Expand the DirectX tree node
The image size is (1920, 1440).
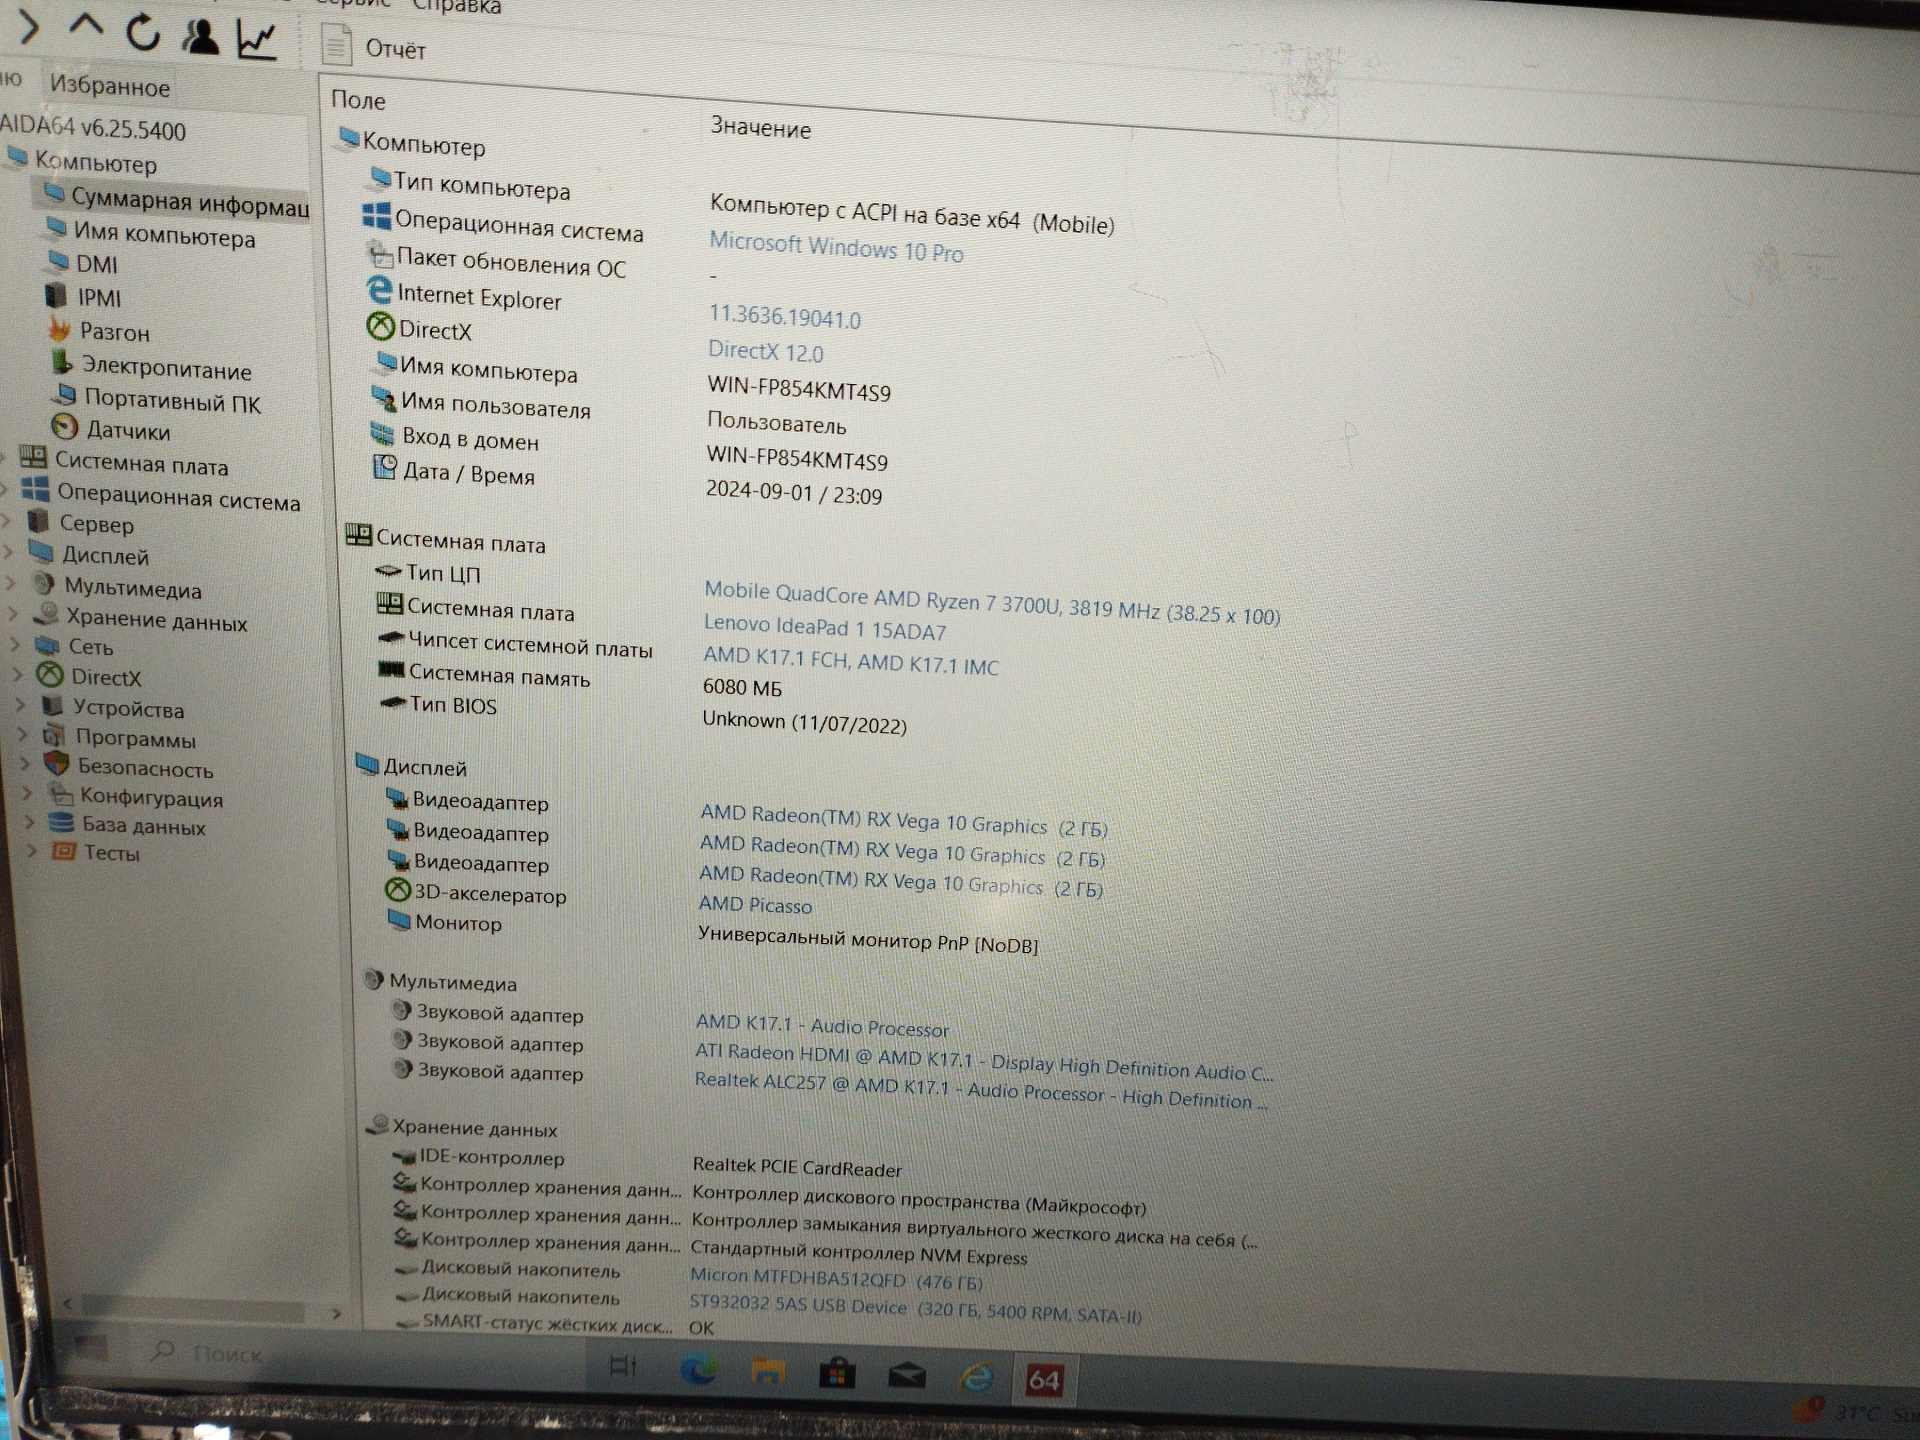[x=18, y=675]
